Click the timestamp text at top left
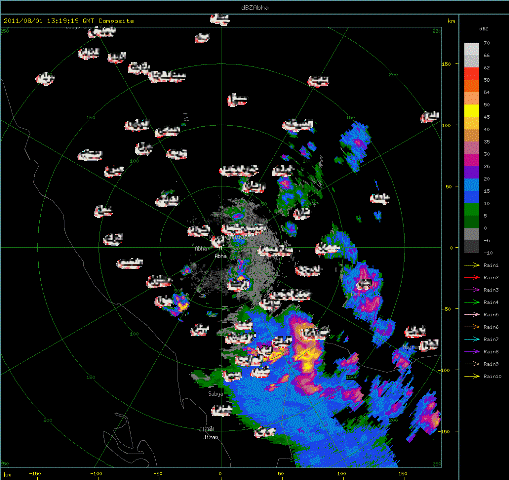Viewport: 509px width, 480px height. 69,21
